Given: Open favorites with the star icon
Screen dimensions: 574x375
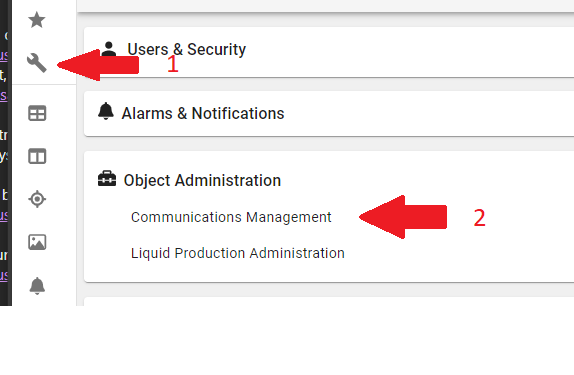Looking at the screenshot, I should (37, 20).
